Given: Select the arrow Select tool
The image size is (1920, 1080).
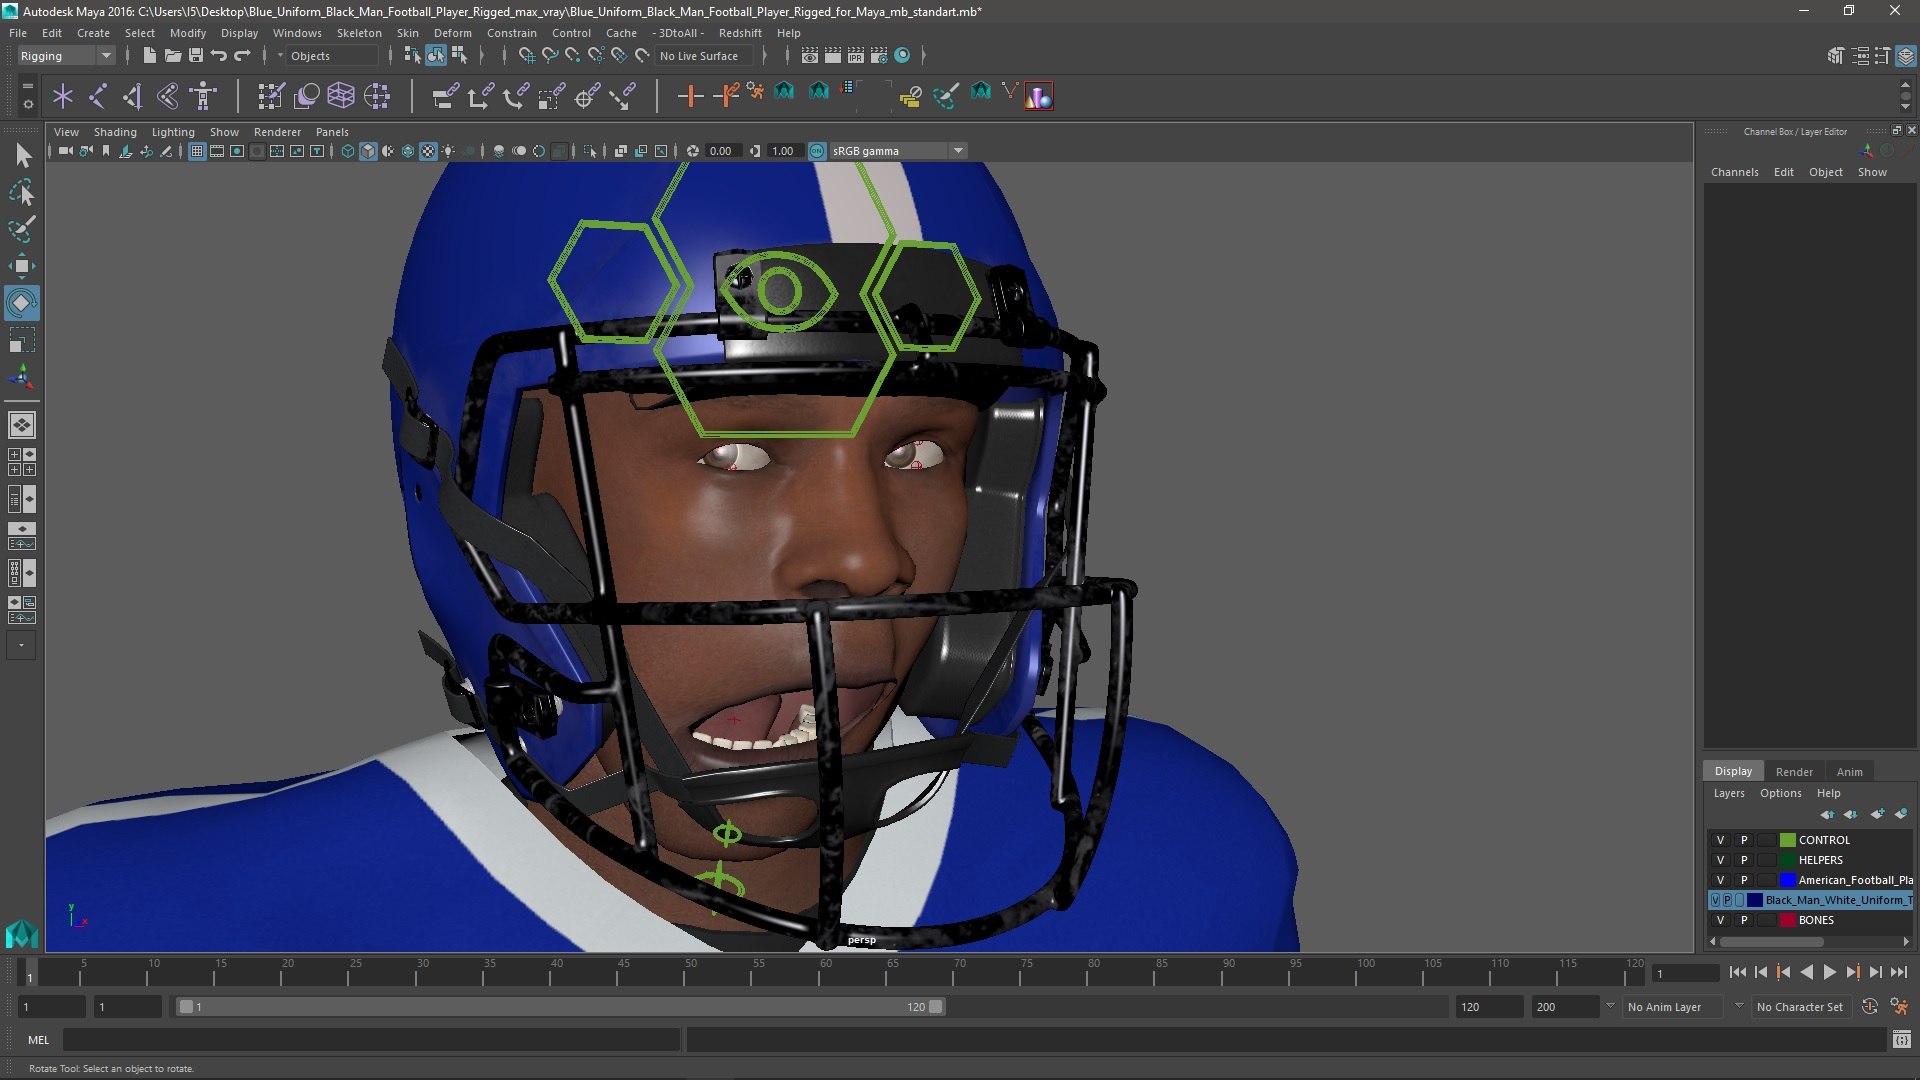Looking at the screenshot, I should (22, 155).
